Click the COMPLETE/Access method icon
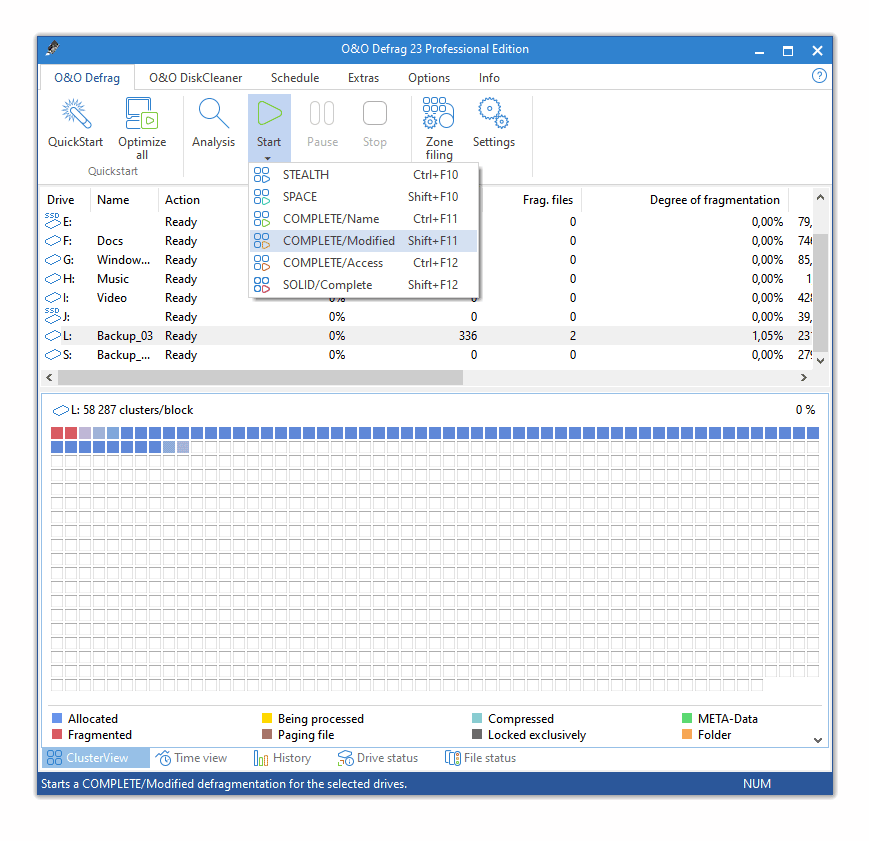The height and width of the screenshot is (841, 869). point(262,263)
